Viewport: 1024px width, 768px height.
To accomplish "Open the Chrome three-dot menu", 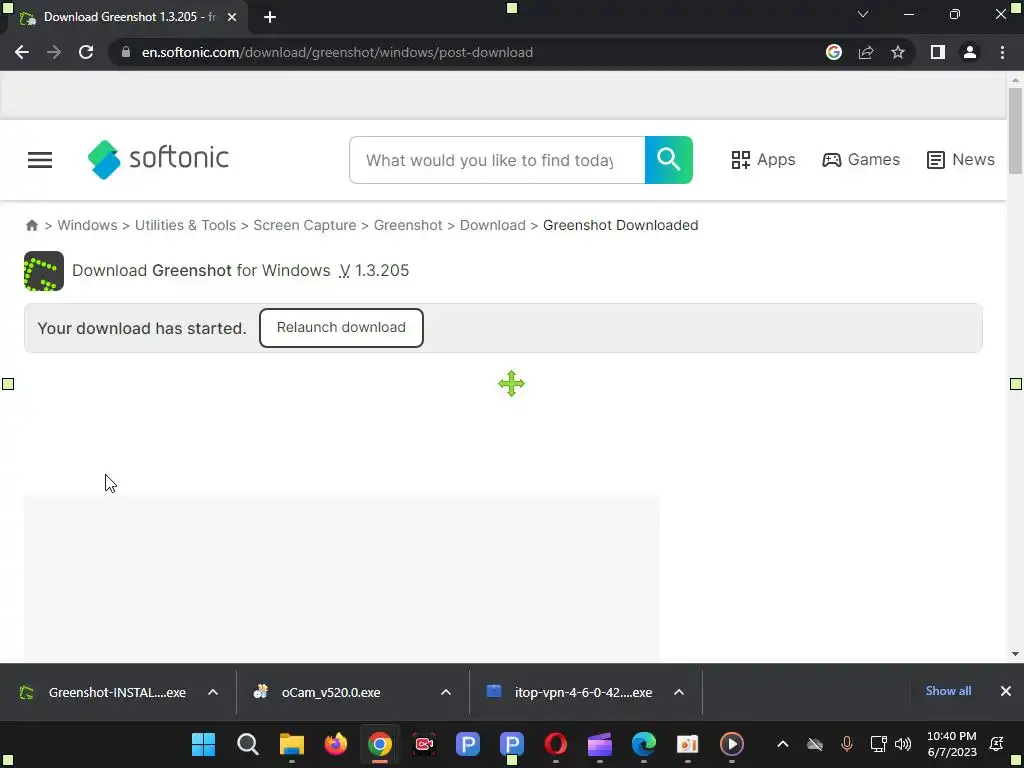I will [1002, 52].
